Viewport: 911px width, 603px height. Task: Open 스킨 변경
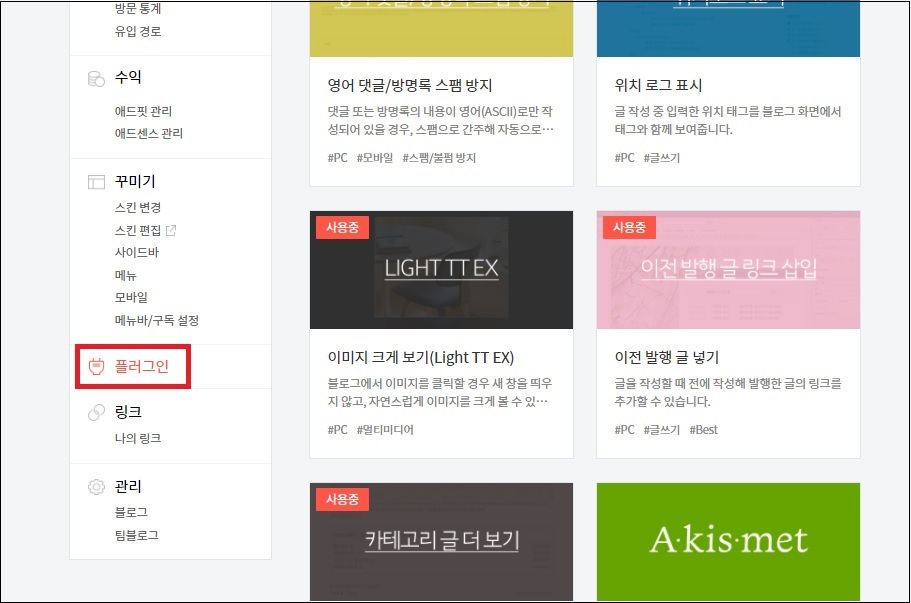tap(138, 208)
